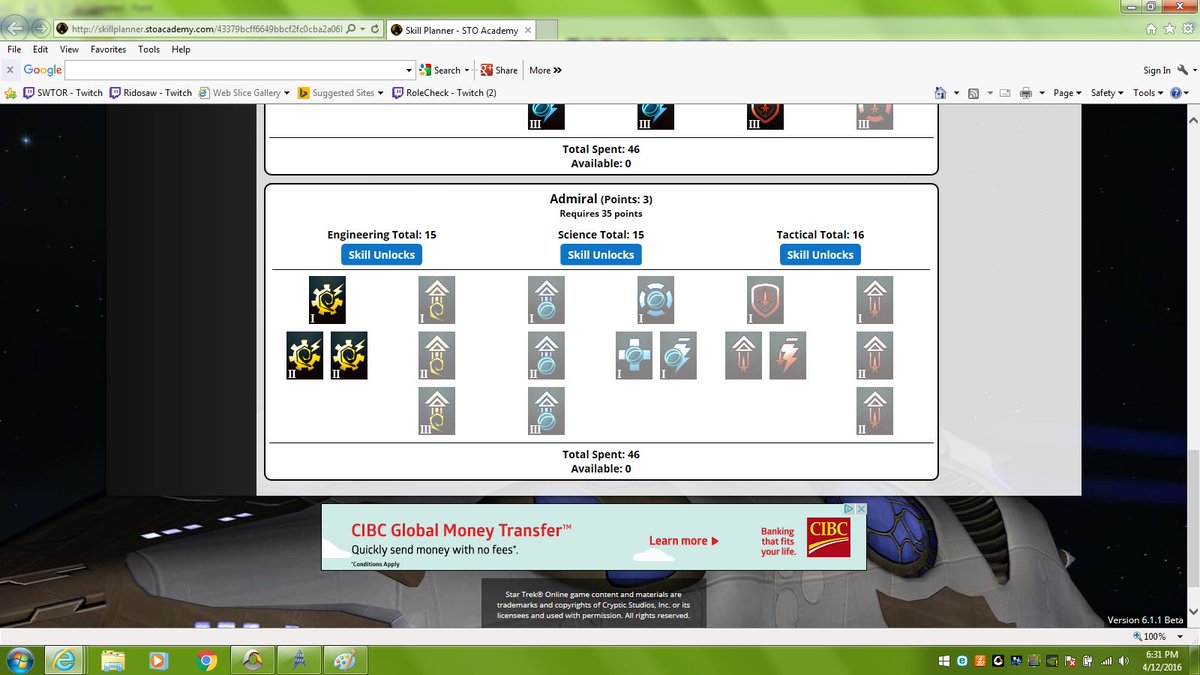Select the Science rank III training skill icon
Image resolution: width=1200 pixels, height=675 pixels.
[x=546, y=410]
